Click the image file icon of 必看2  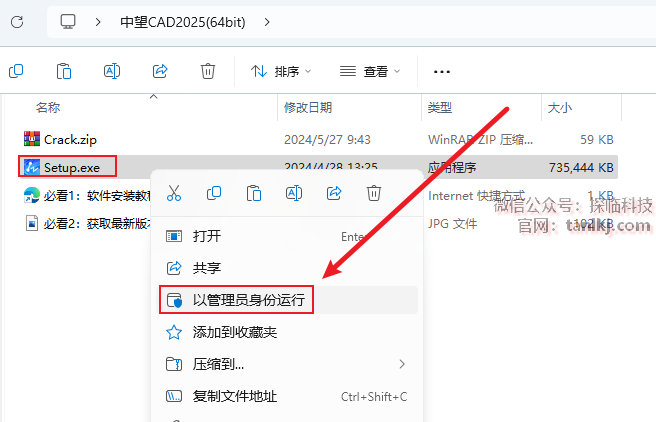(x=32, y=223)
